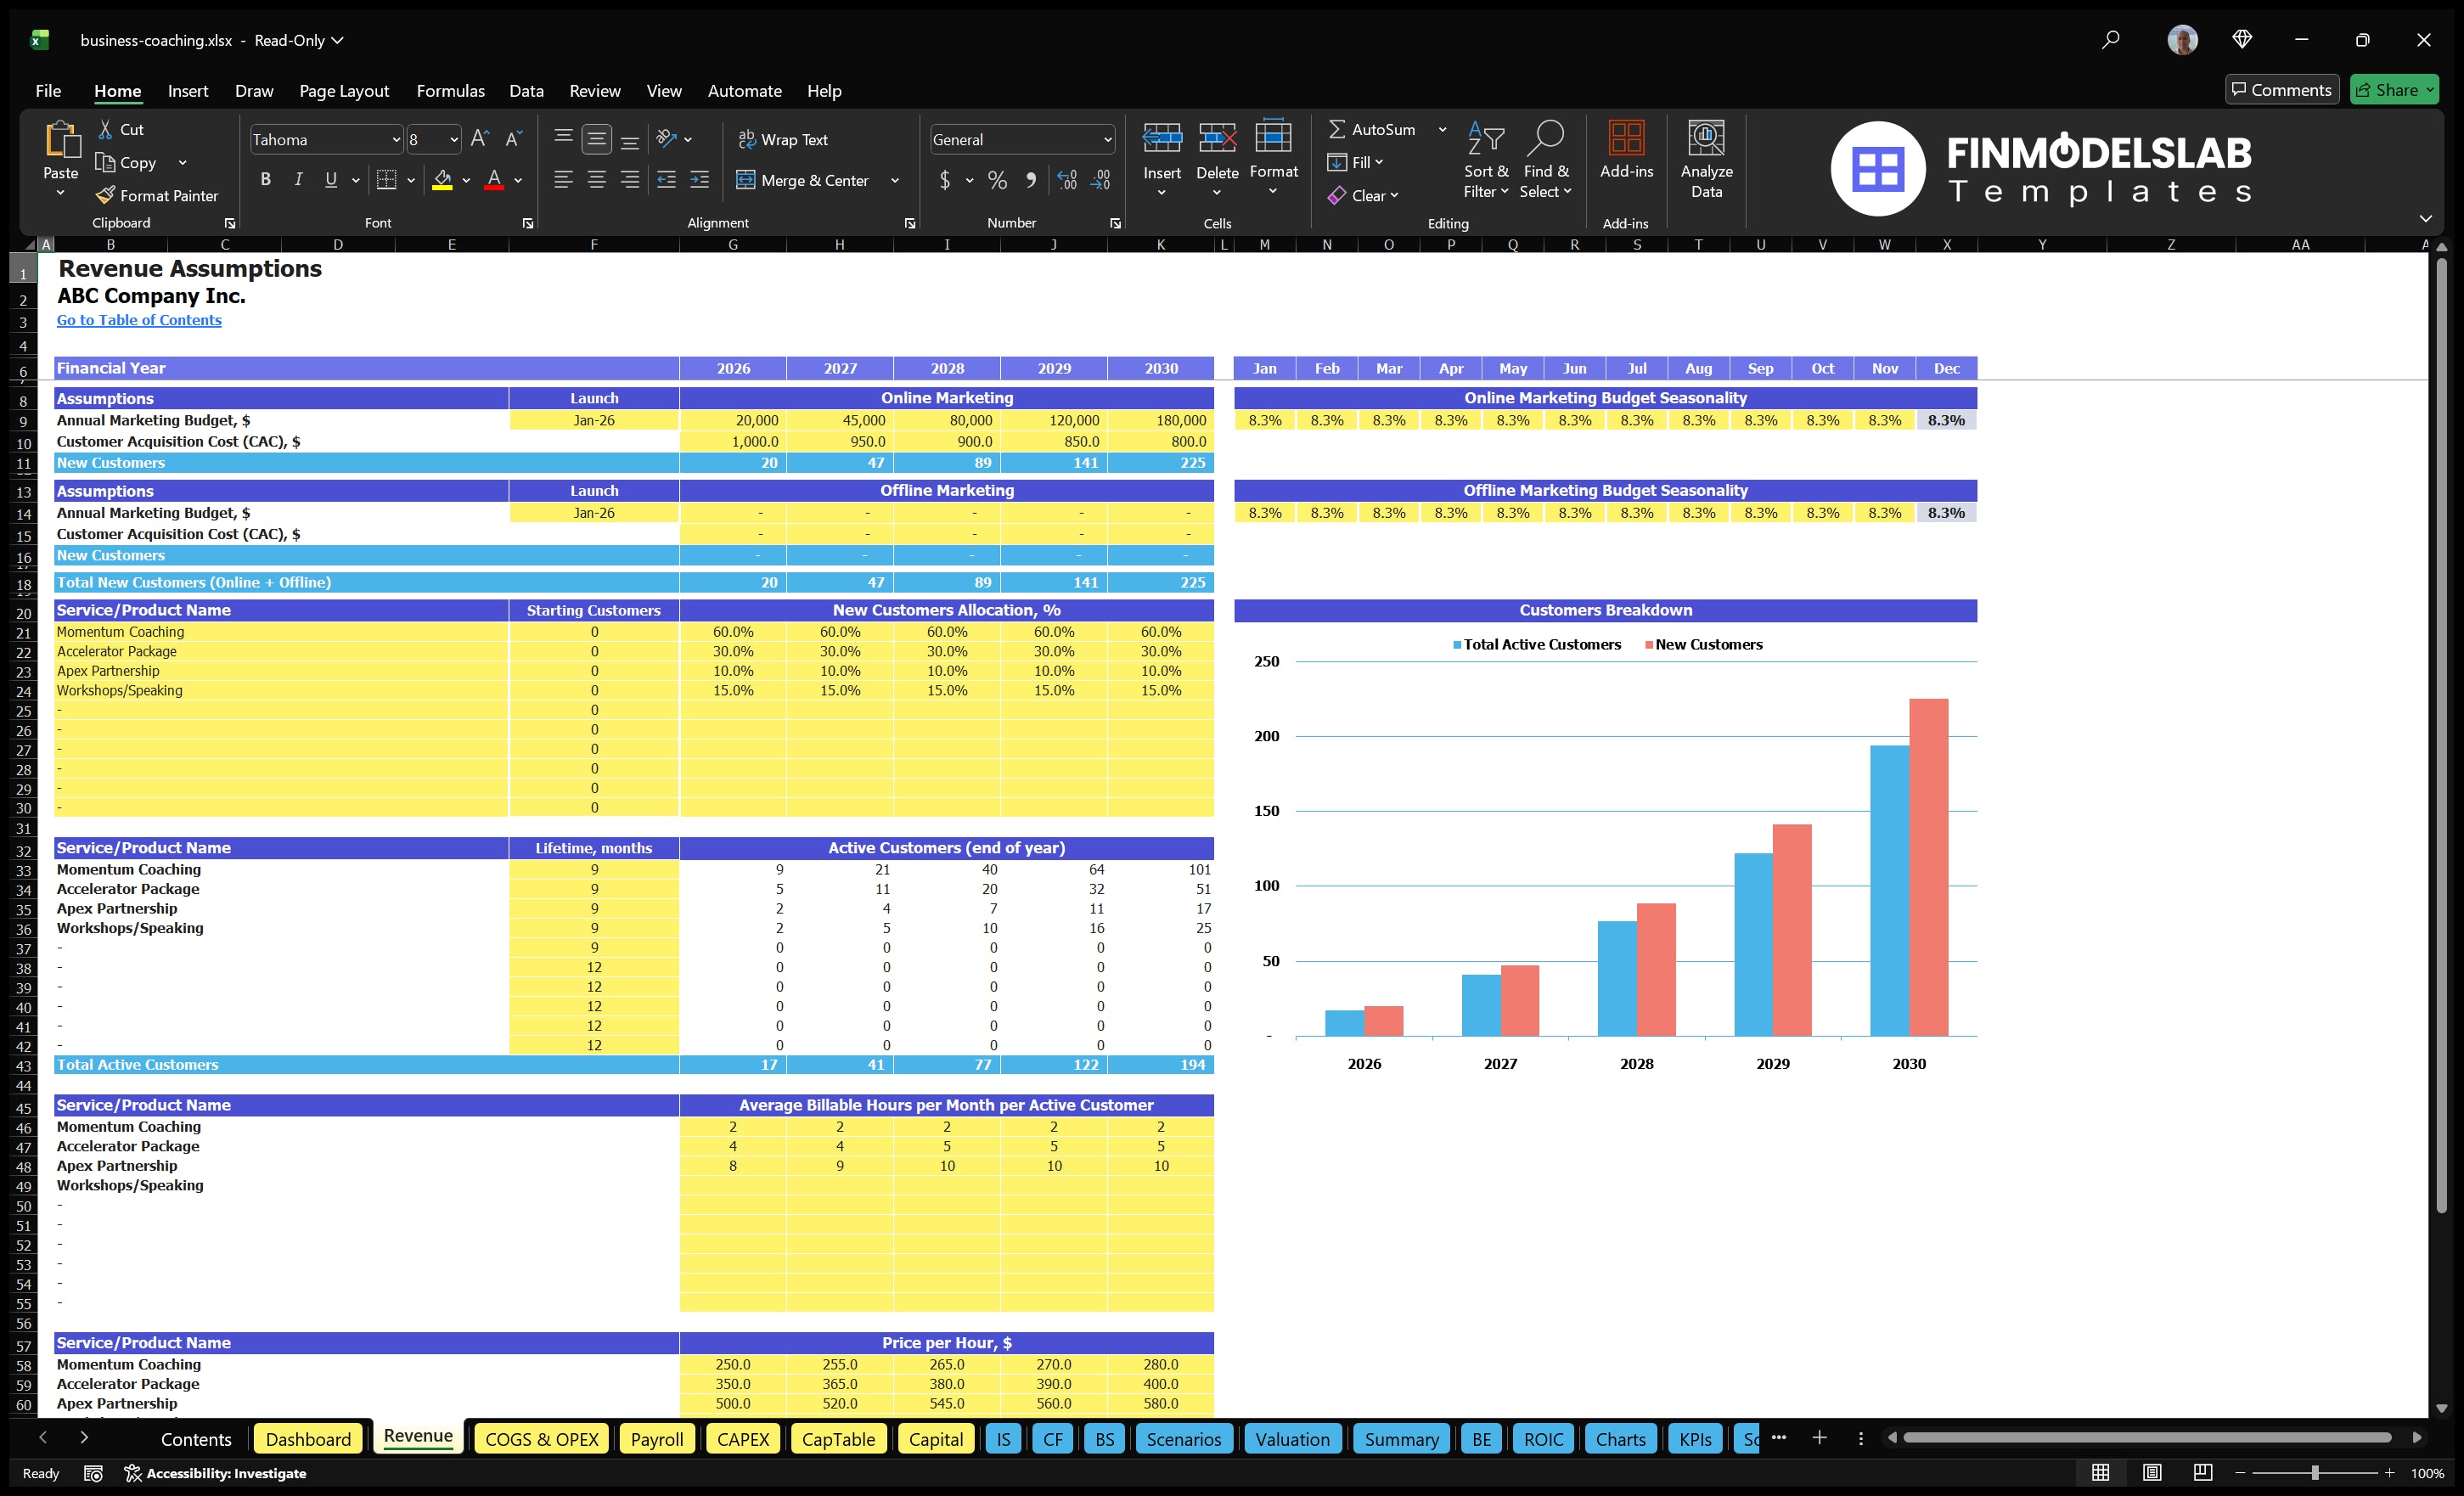The image size is (2464, 1496).
Task: Expand the Number Format dropdown showing General
Action: [x=1108, y=139]
